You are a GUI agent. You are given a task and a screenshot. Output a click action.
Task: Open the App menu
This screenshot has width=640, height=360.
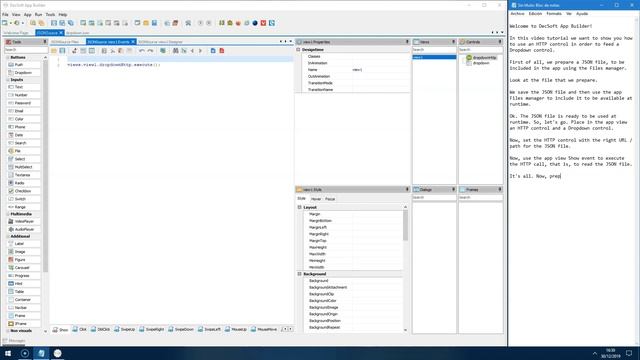27,15
